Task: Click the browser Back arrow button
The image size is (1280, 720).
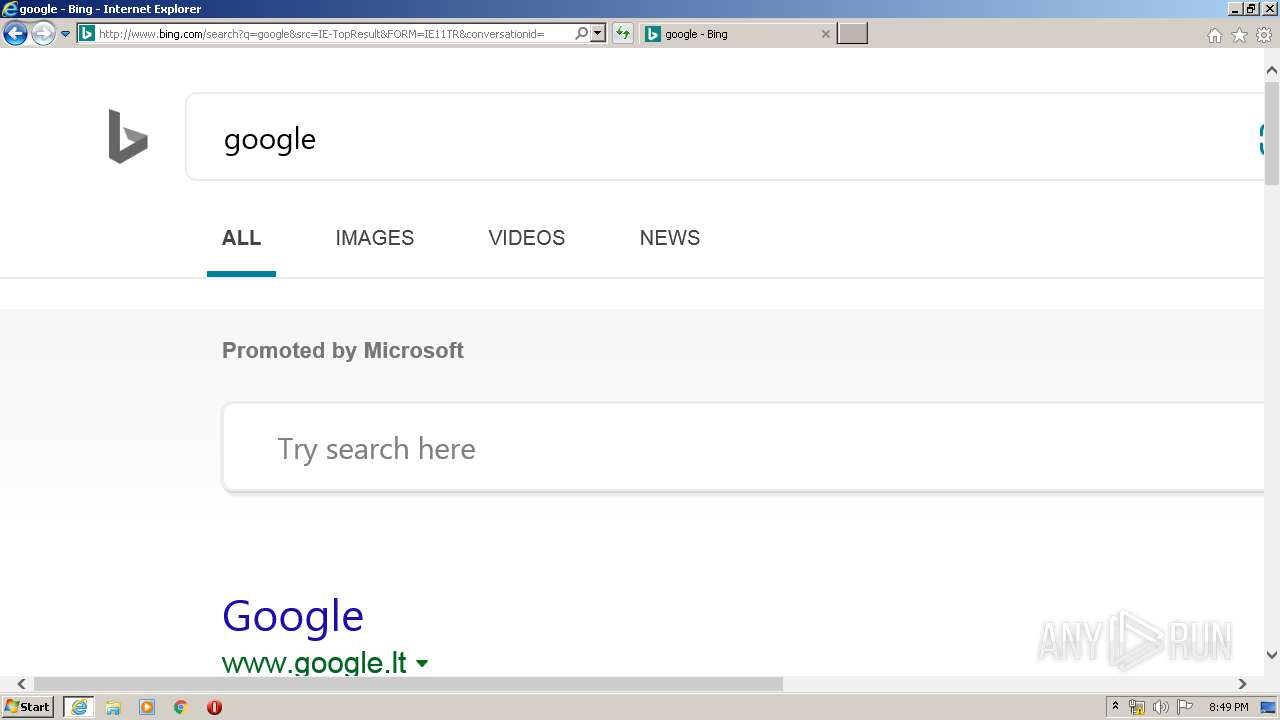Action: 15,34
